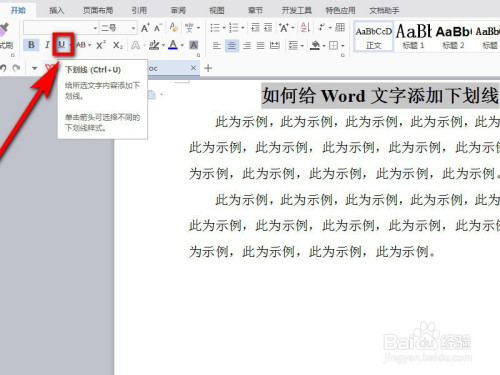Open the bullet list style dropdown arrow

tap(224, 28)
